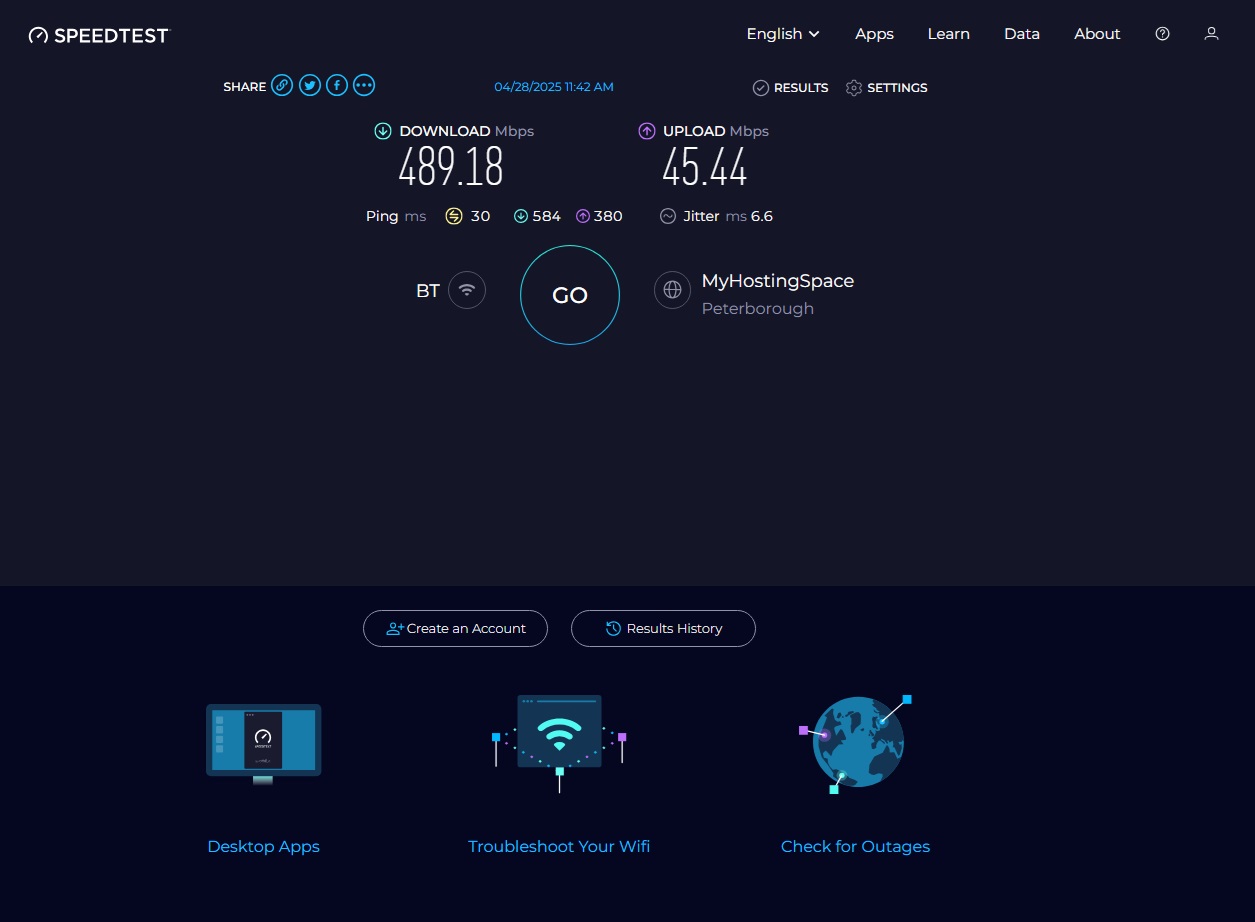The width and height of the screenshot is (1255, 922).
Task: Click the idle ping value 30
Action: [x=480, y=216]
